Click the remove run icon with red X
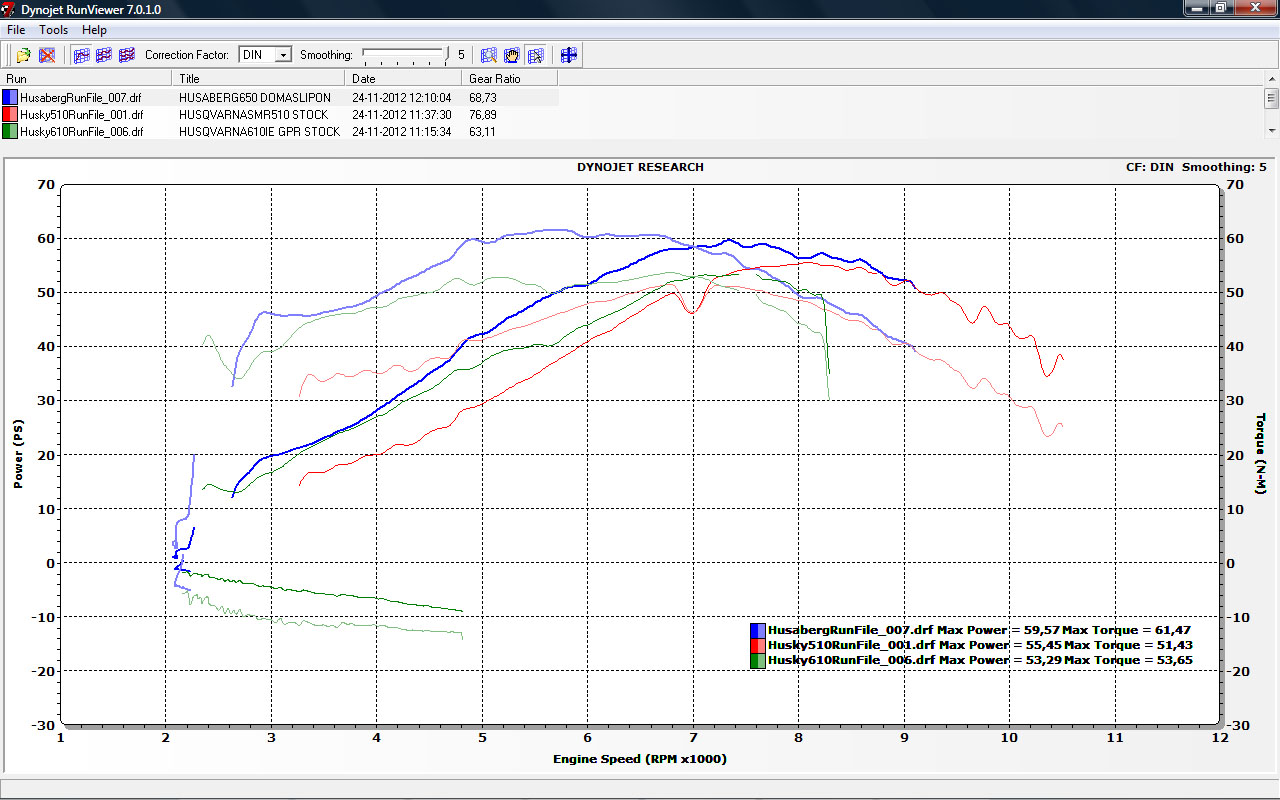The image size is (1280, 800). pos(47,55)
